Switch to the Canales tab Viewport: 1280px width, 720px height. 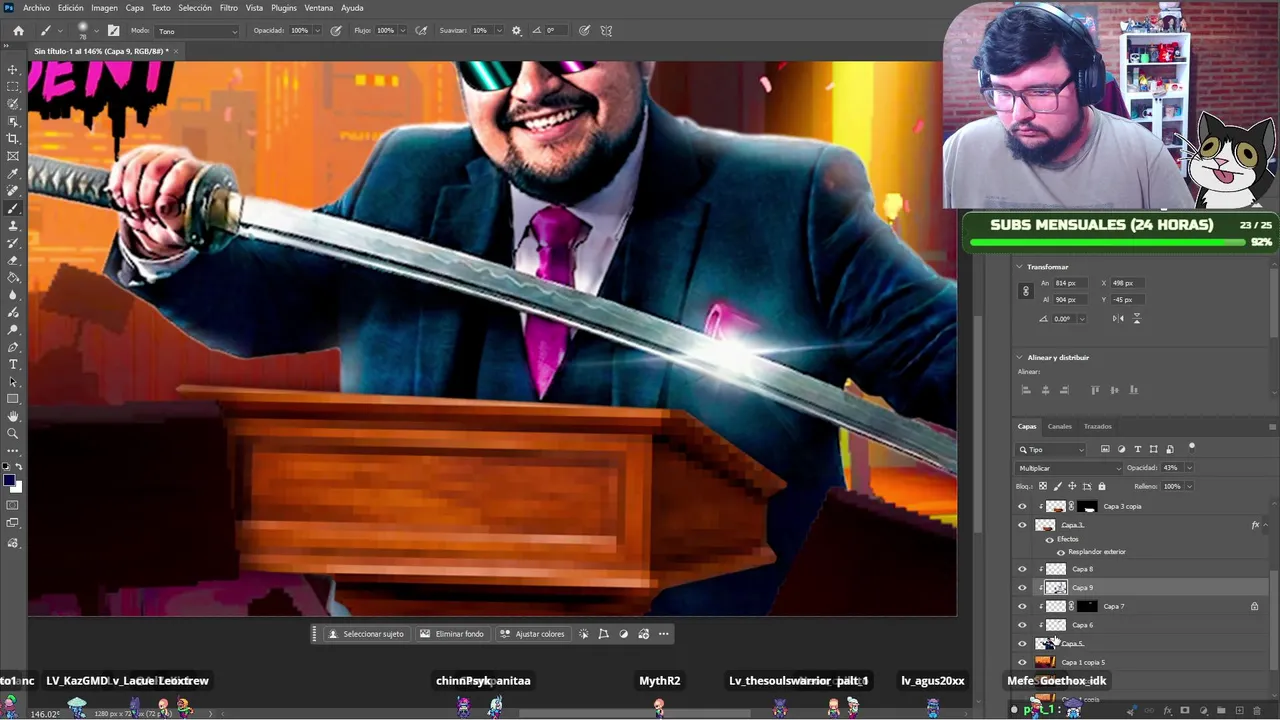coord(1060,426)
